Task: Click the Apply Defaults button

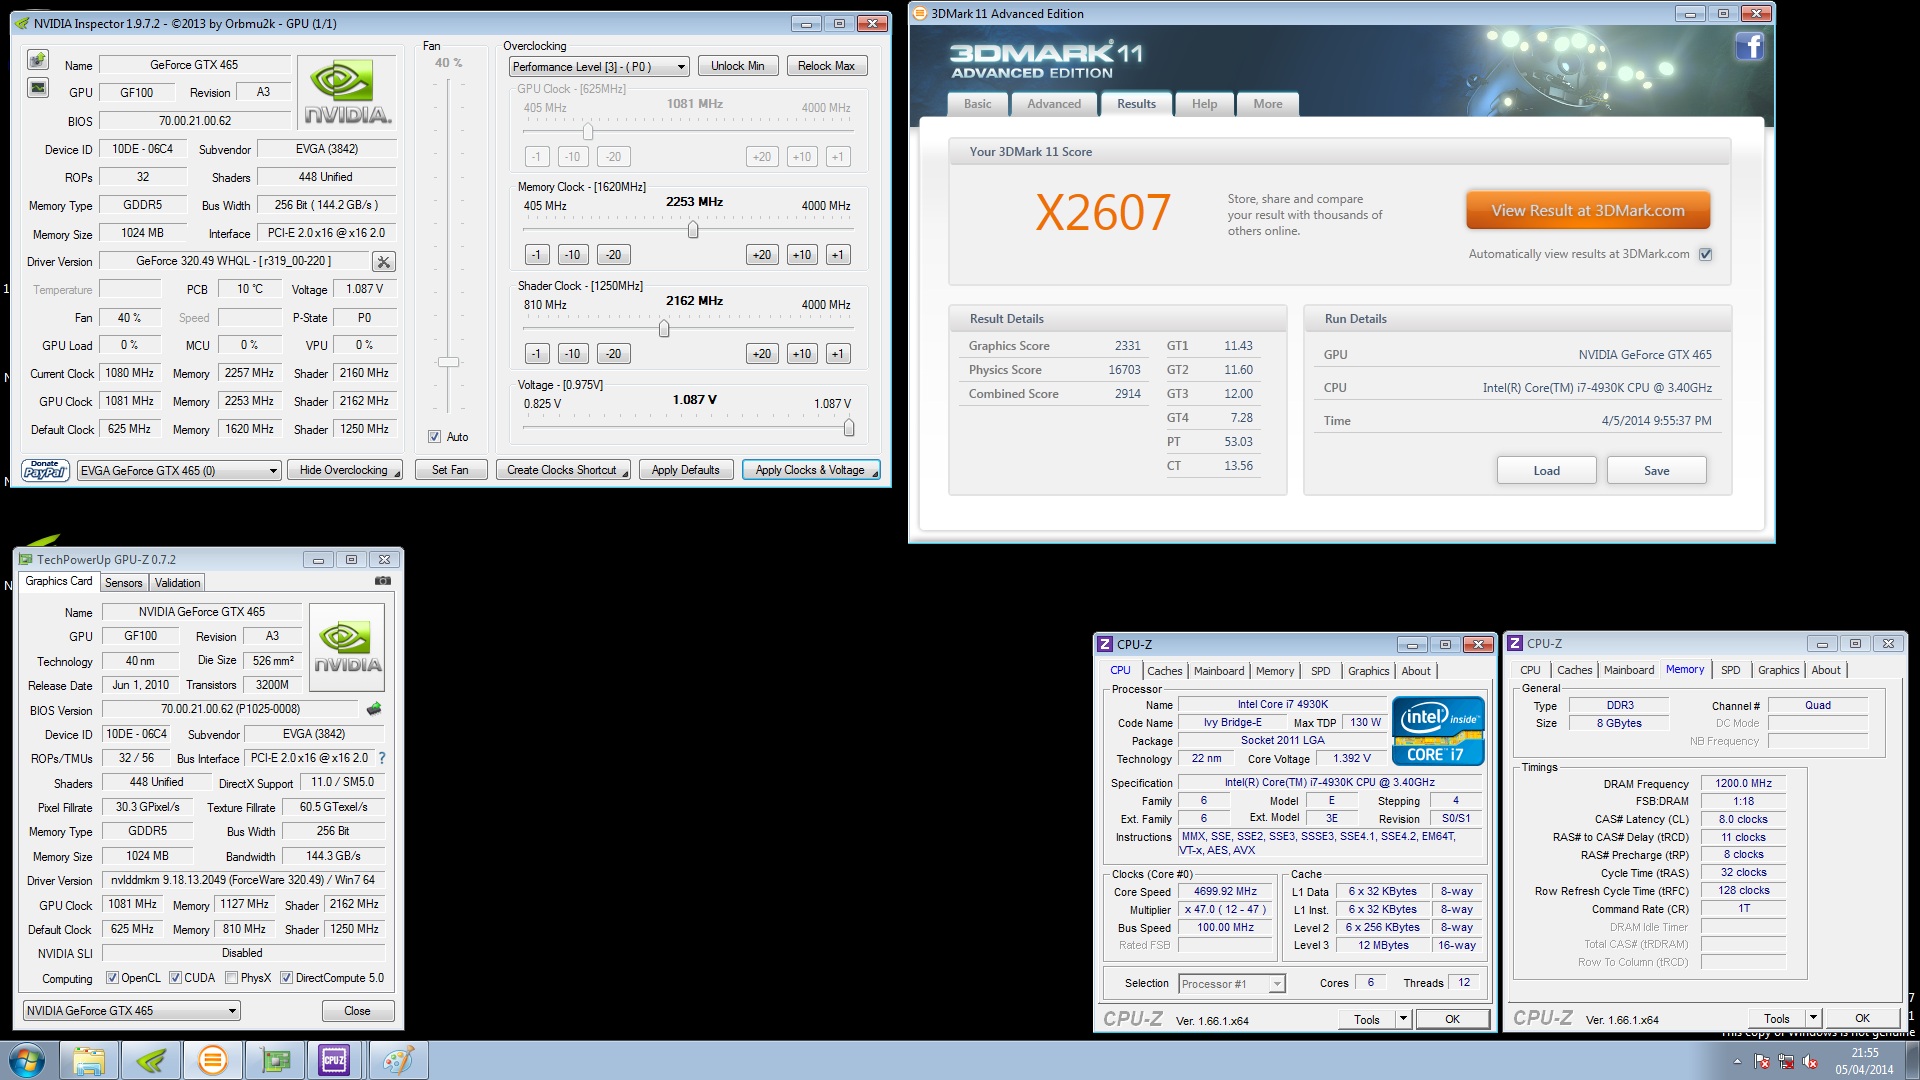Action: [686, 470]
